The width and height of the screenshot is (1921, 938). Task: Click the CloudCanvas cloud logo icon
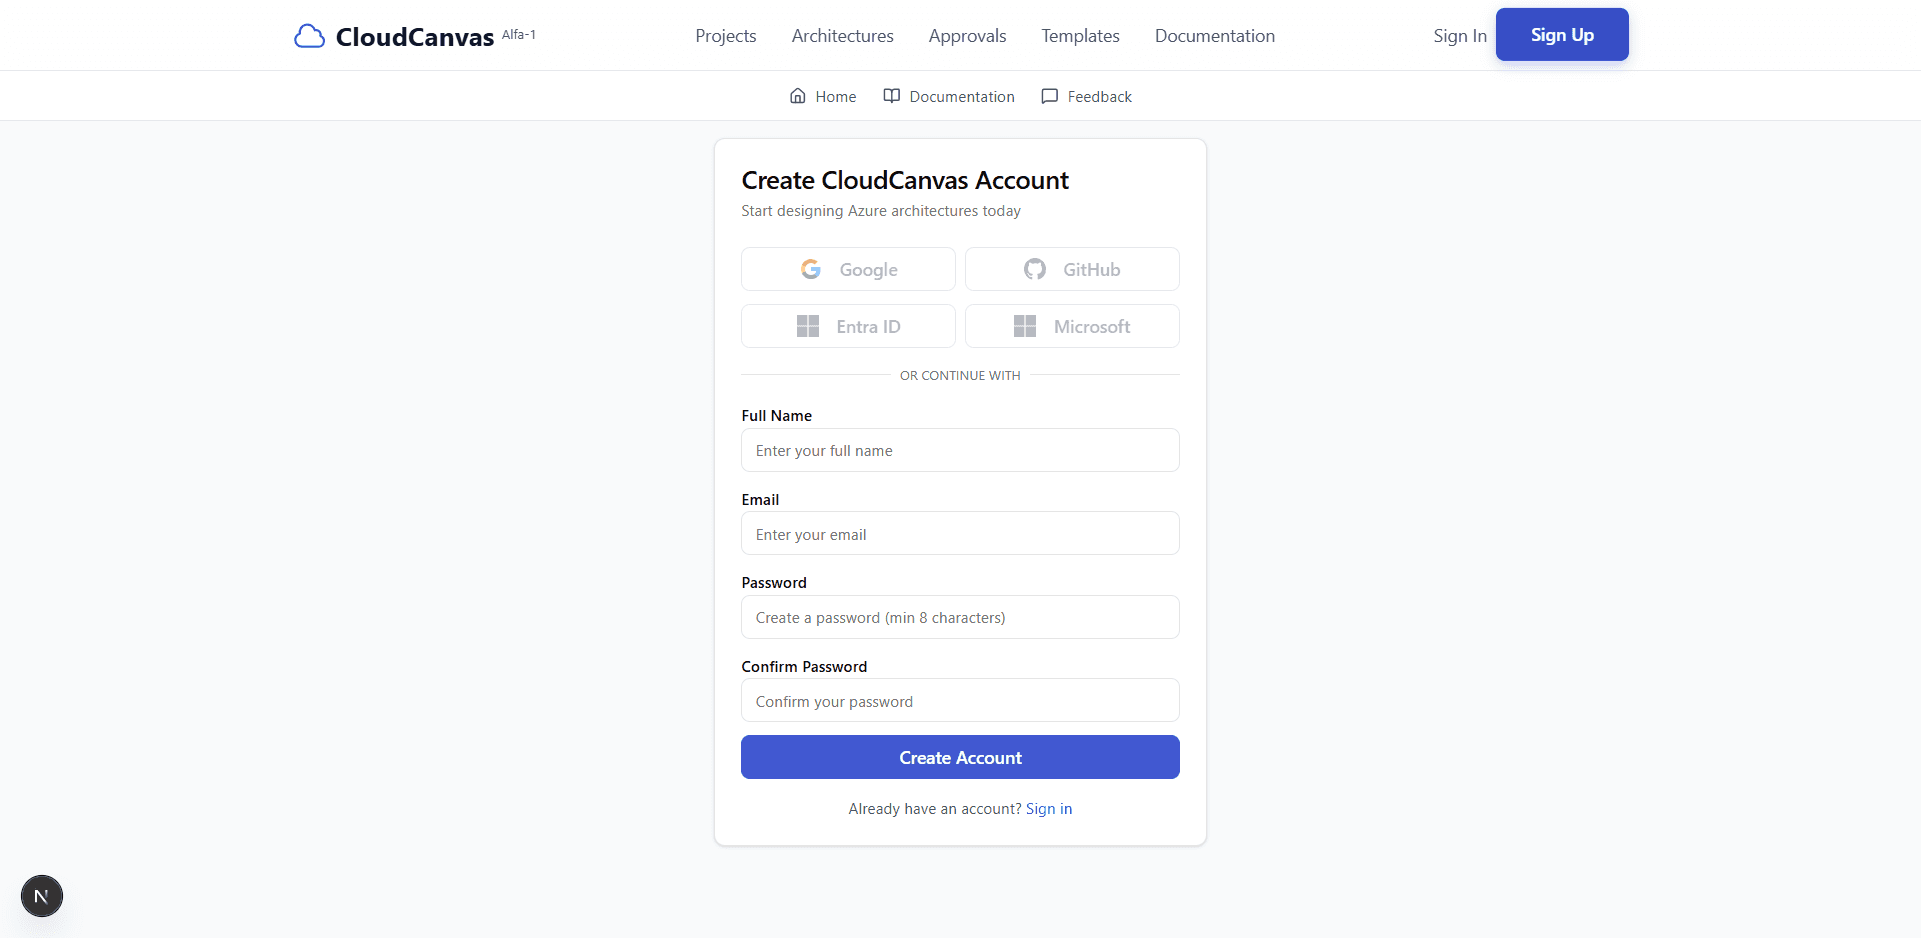[x=309, y=35]
